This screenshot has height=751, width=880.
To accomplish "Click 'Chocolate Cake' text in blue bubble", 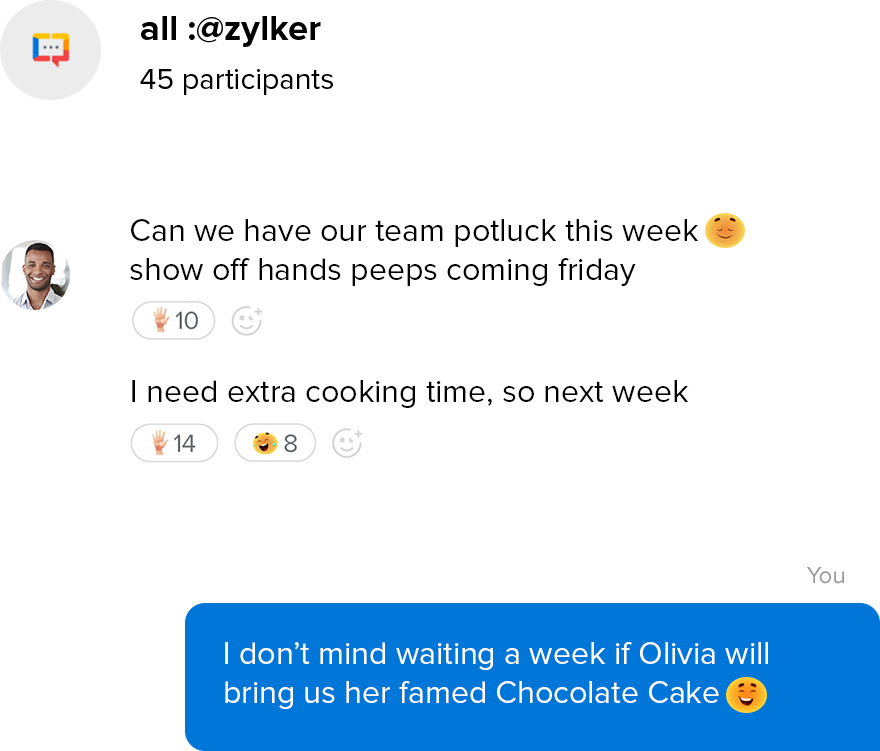I will pos(607,693).
